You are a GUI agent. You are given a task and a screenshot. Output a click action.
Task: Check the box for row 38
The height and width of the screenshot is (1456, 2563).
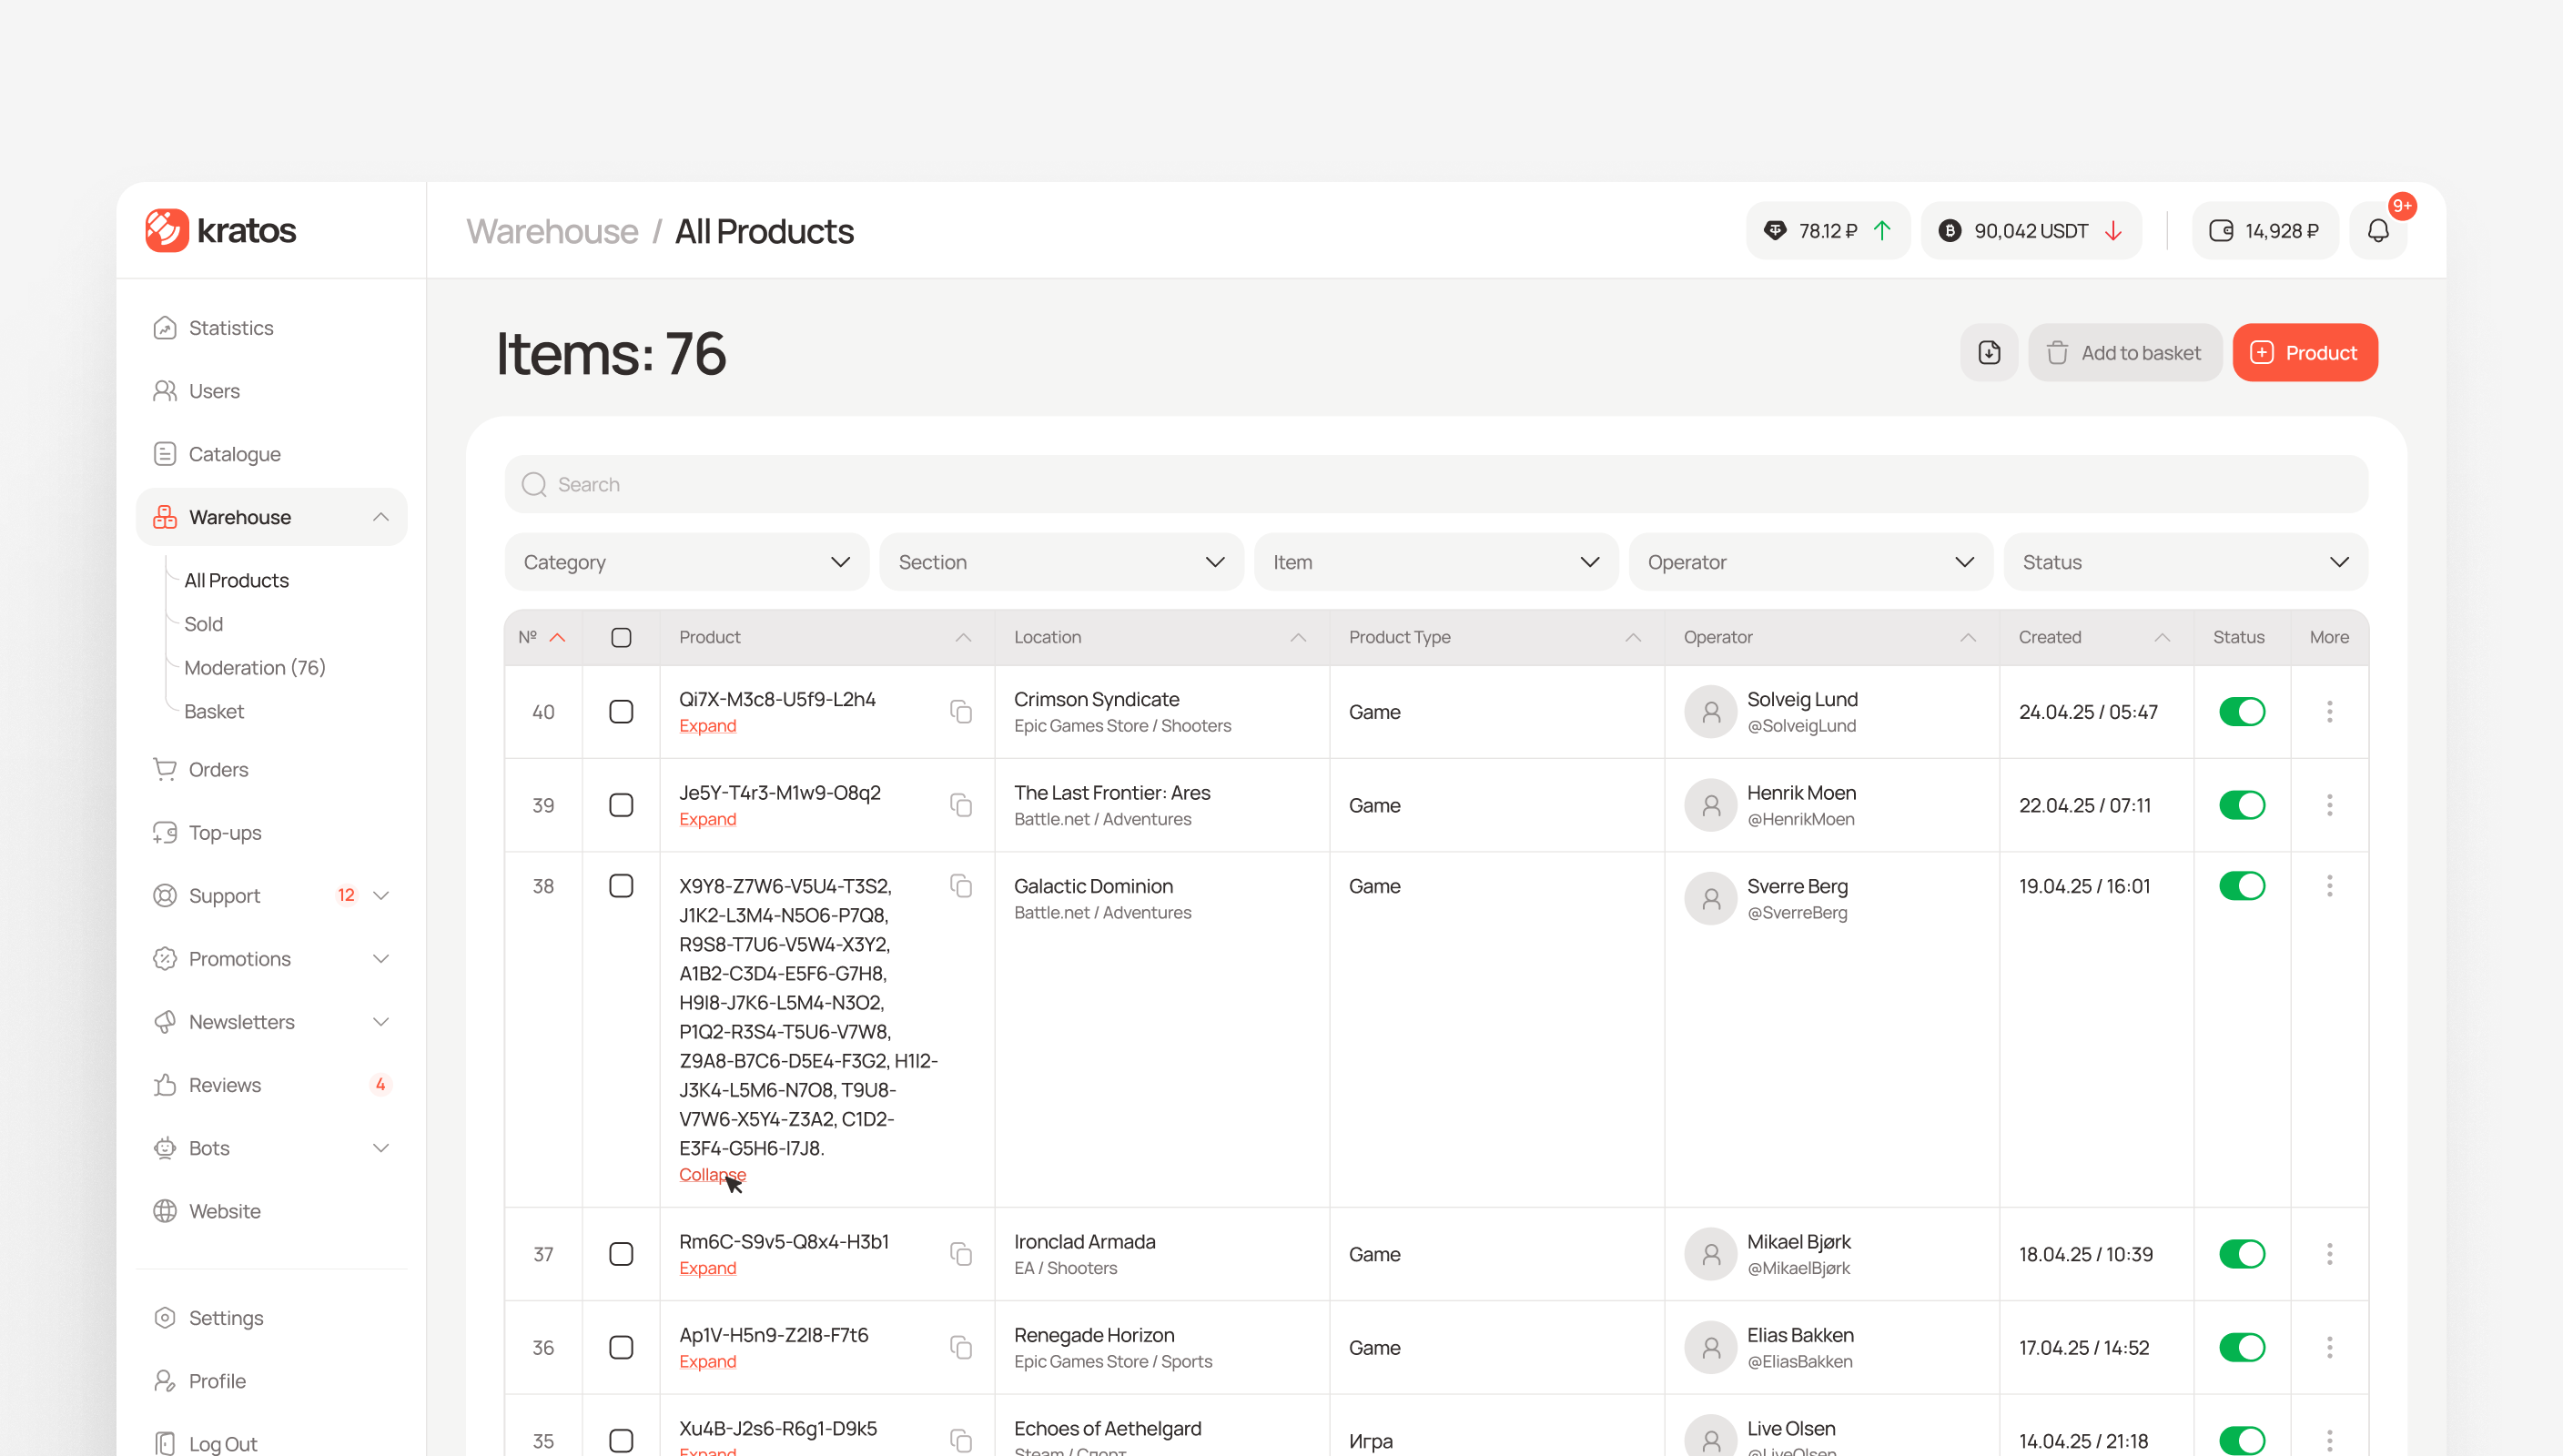pyautogui.click(x=621, y=886)
